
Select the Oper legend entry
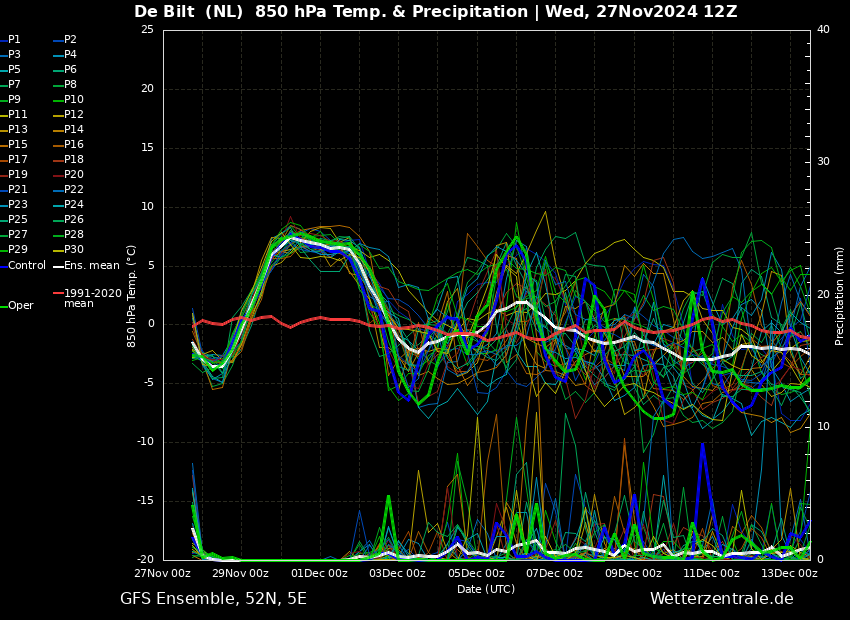point(17,306)
